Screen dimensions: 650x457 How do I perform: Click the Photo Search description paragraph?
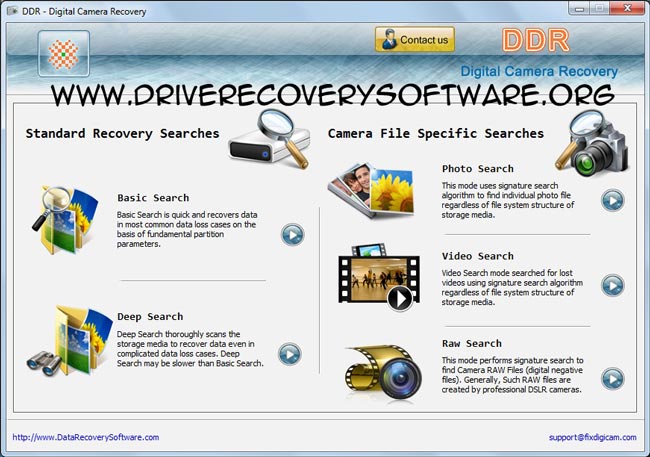[508, 200]
